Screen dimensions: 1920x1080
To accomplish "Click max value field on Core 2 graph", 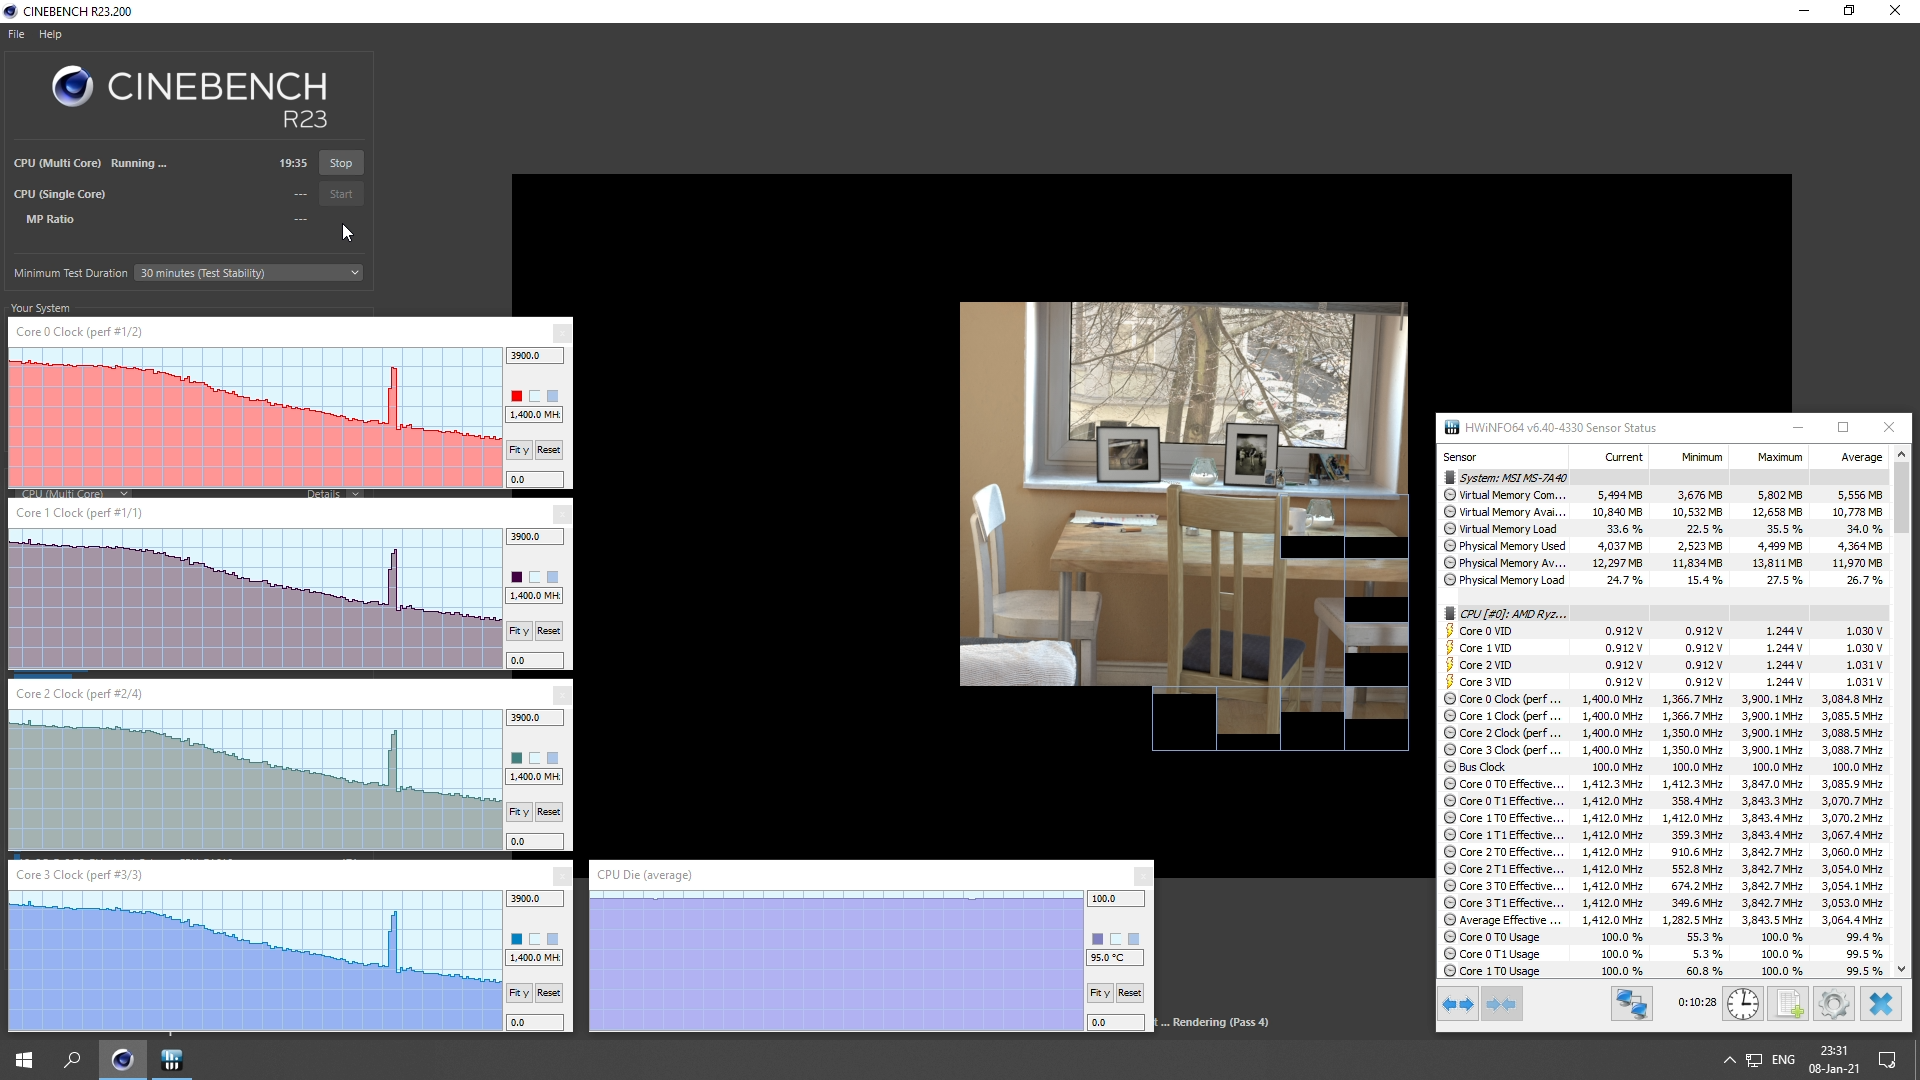I will (x=534, y=718).
